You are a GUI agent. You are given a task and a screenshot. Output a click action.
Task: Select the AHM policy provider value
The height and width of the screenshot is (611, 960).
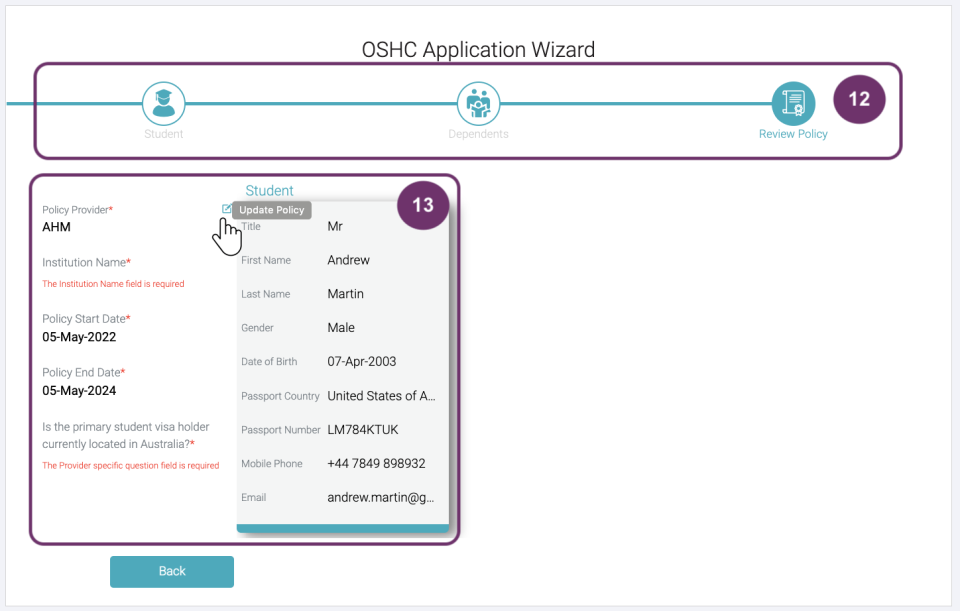coord(56,227)
